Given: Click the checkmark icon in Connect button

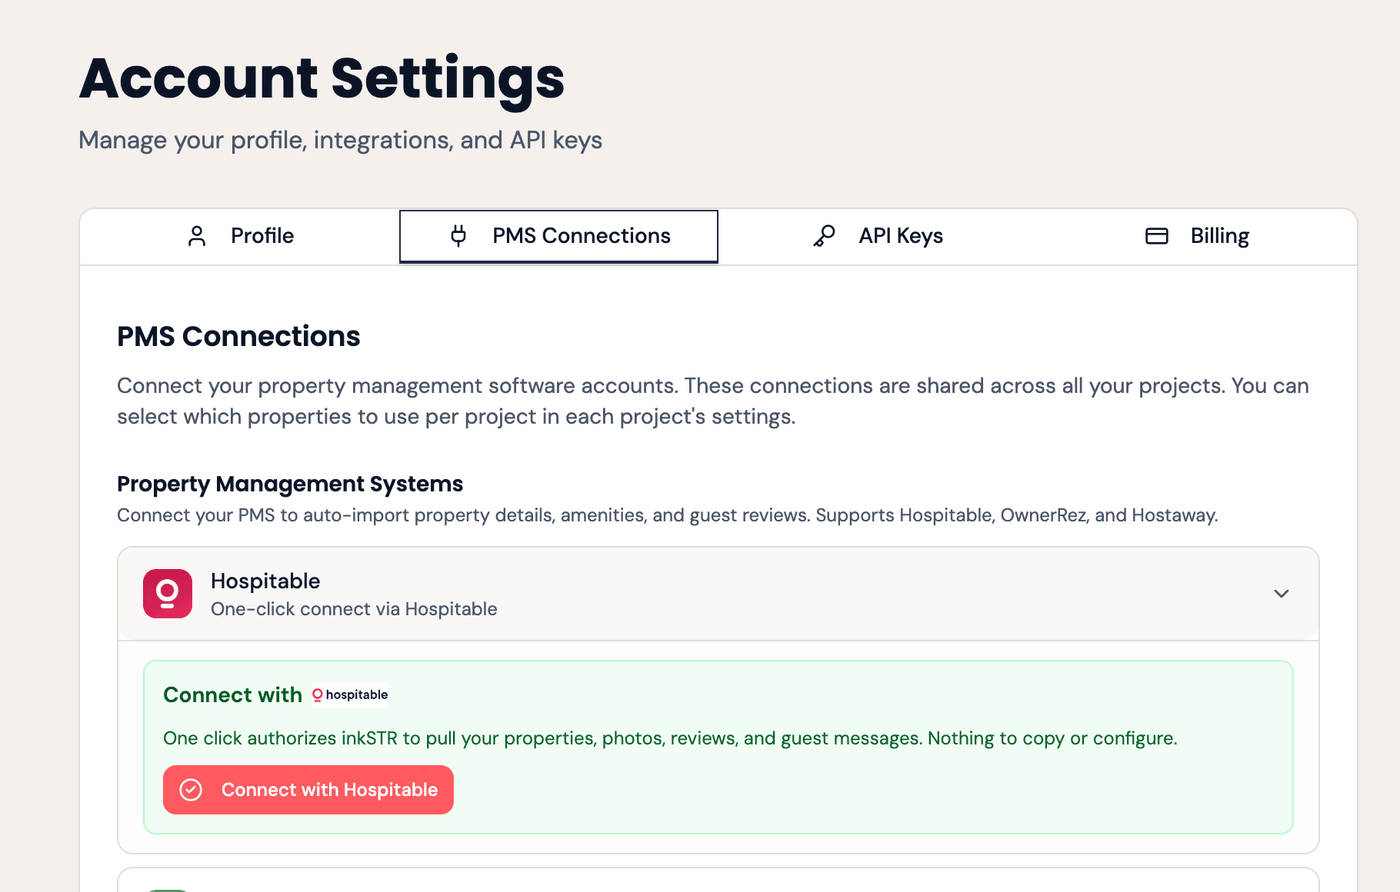Looking at the screenshot, I should (191, 790).
